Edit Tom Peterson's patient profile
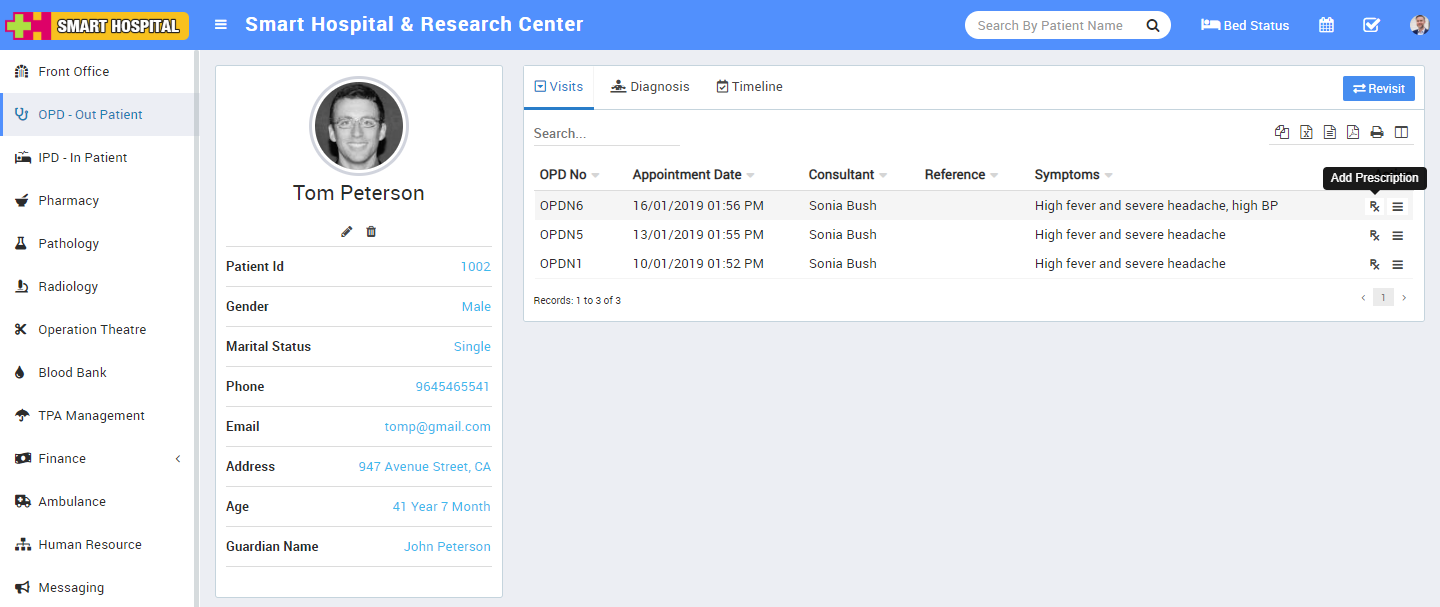The height and width of the screenshot is (607, 1440). tap(346, 231)
